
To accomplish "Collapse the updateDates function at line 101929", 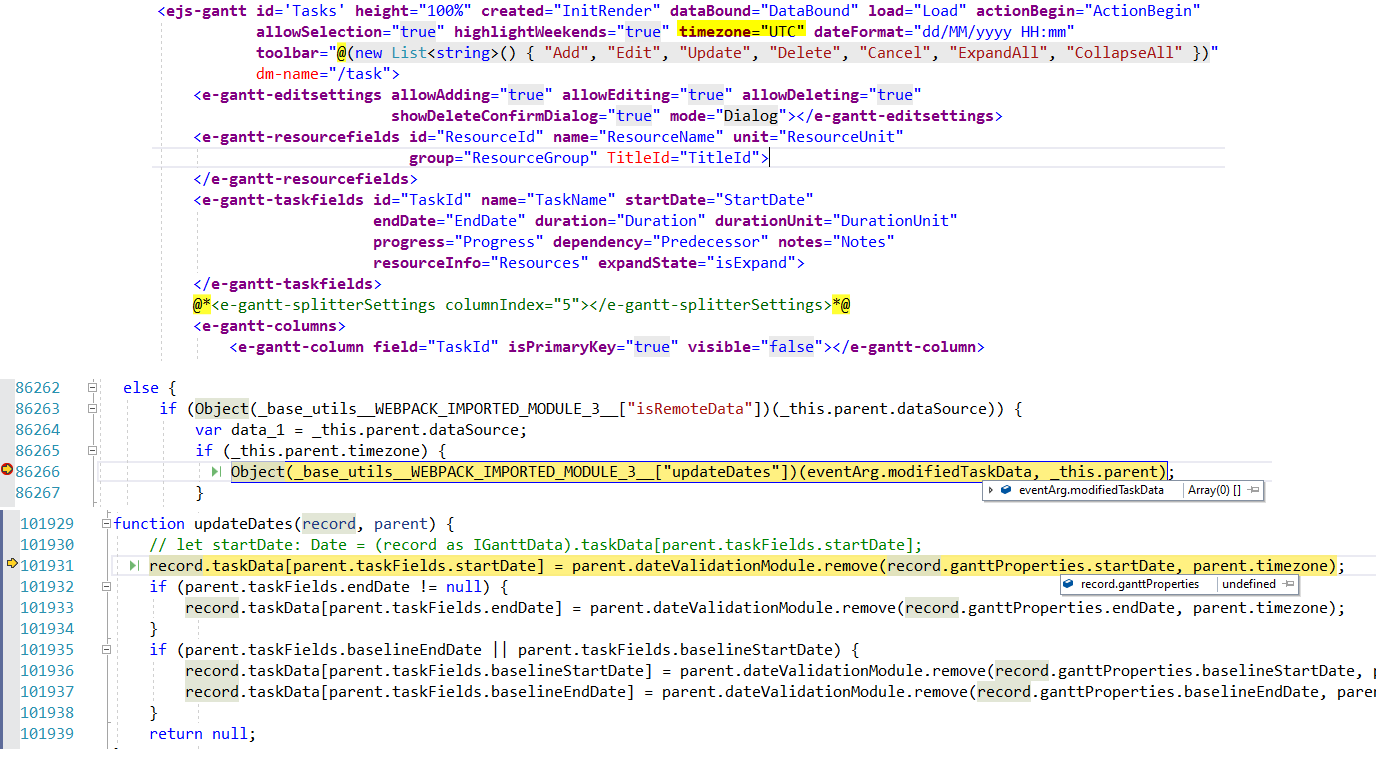I will pyautogui.click(x=106, y=523).
